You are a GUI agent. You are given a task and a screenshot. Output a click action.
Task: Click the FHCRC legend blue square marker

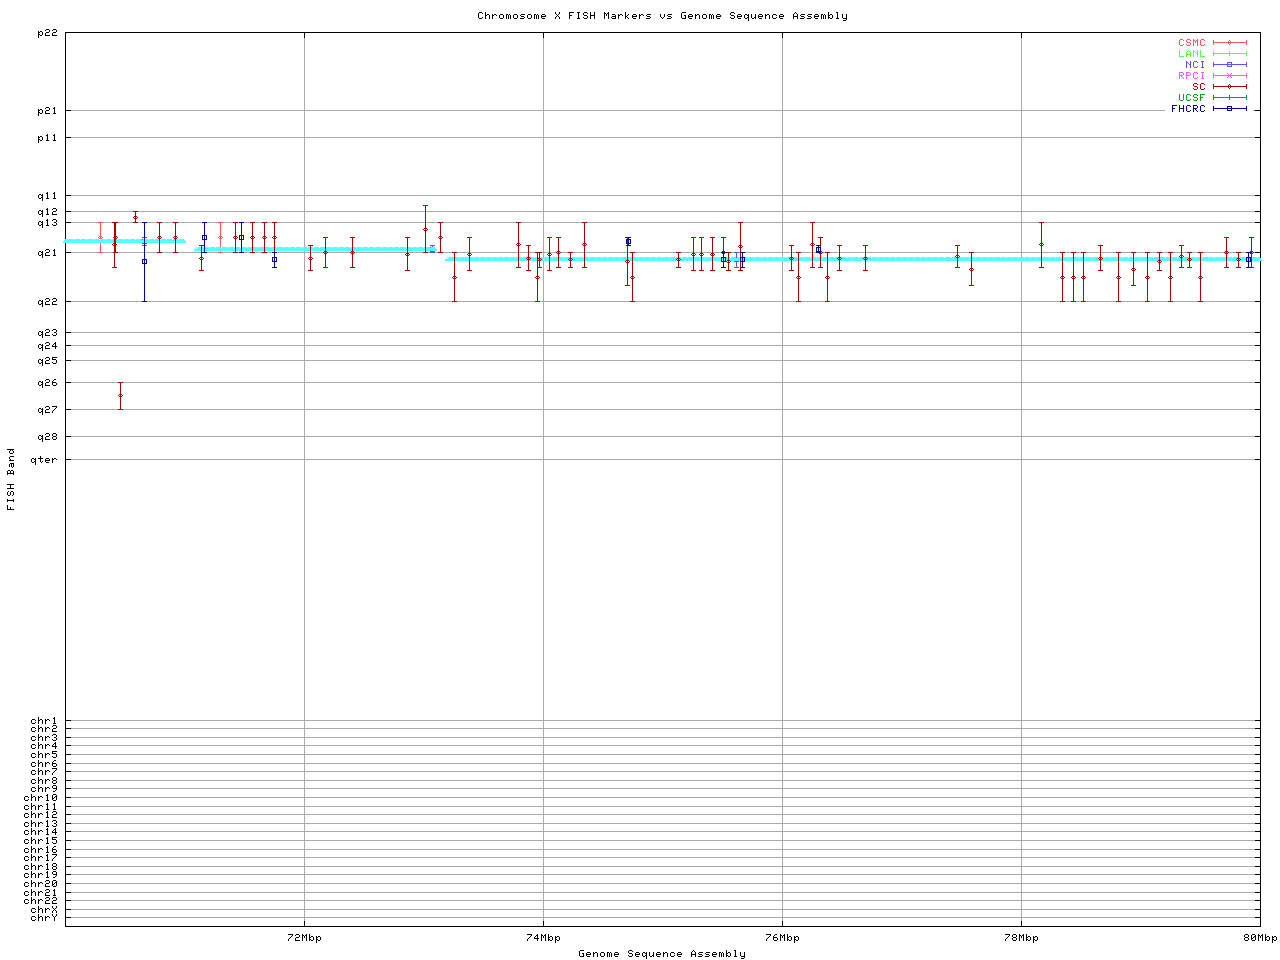(x=1229, y=109)
